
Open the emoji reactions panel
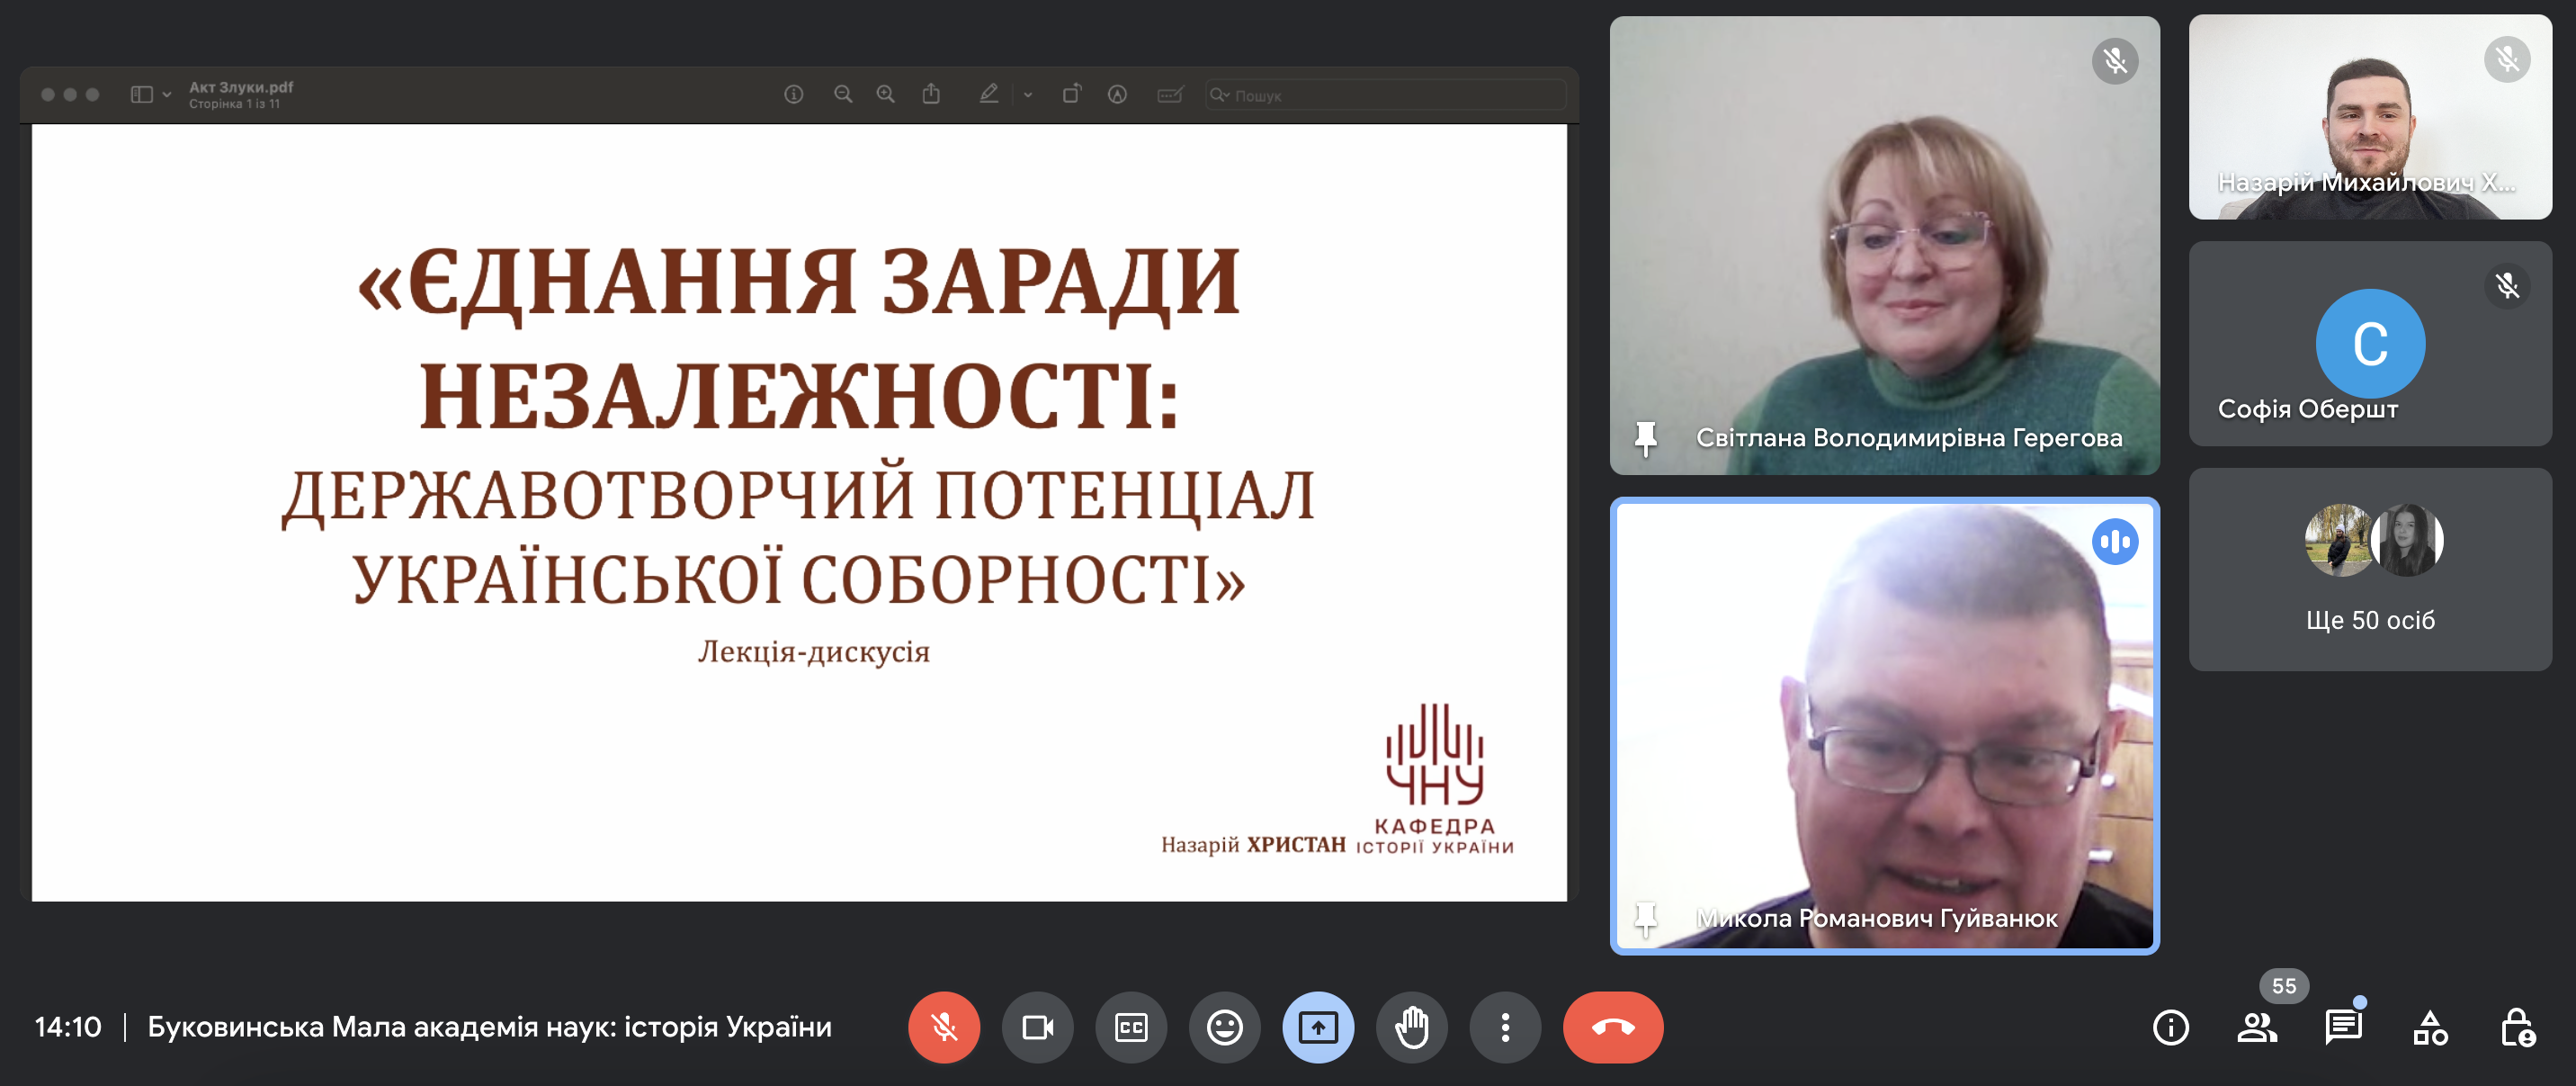[x=1224, y=1027]
